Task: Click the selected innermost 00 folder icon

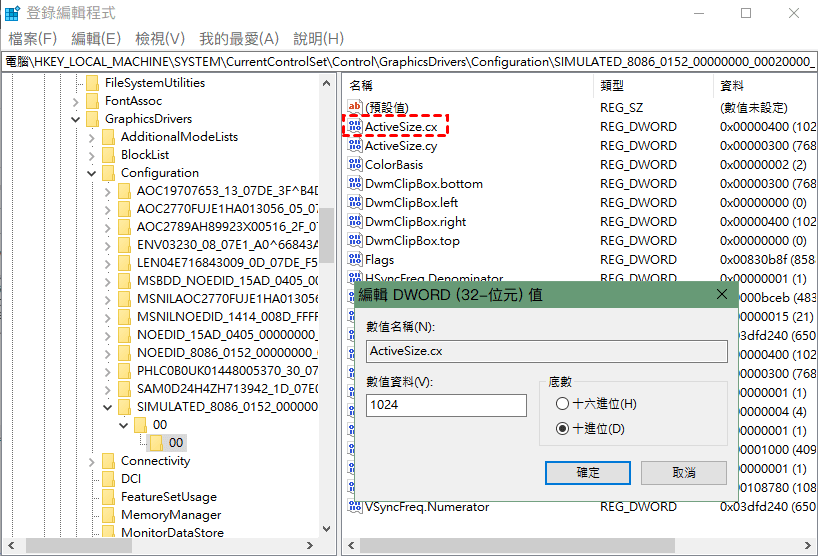Action: [156, 443]
